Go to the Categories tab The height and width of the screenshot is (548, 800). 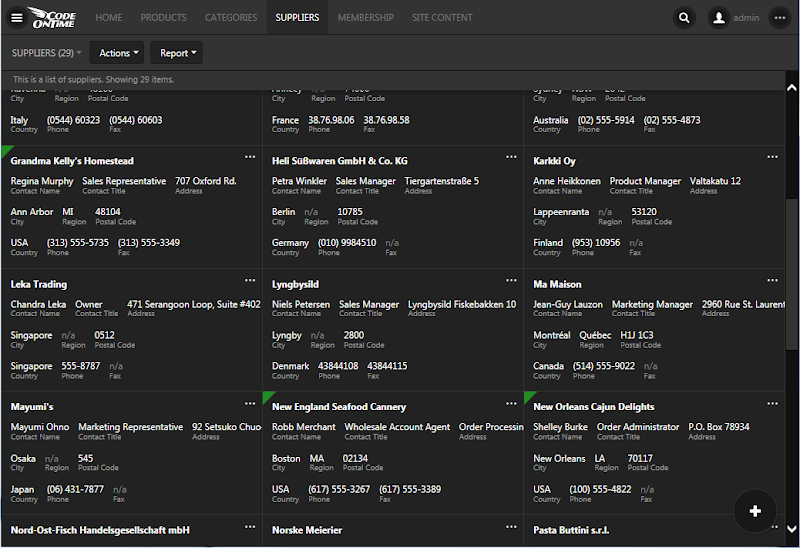point(231,17)
